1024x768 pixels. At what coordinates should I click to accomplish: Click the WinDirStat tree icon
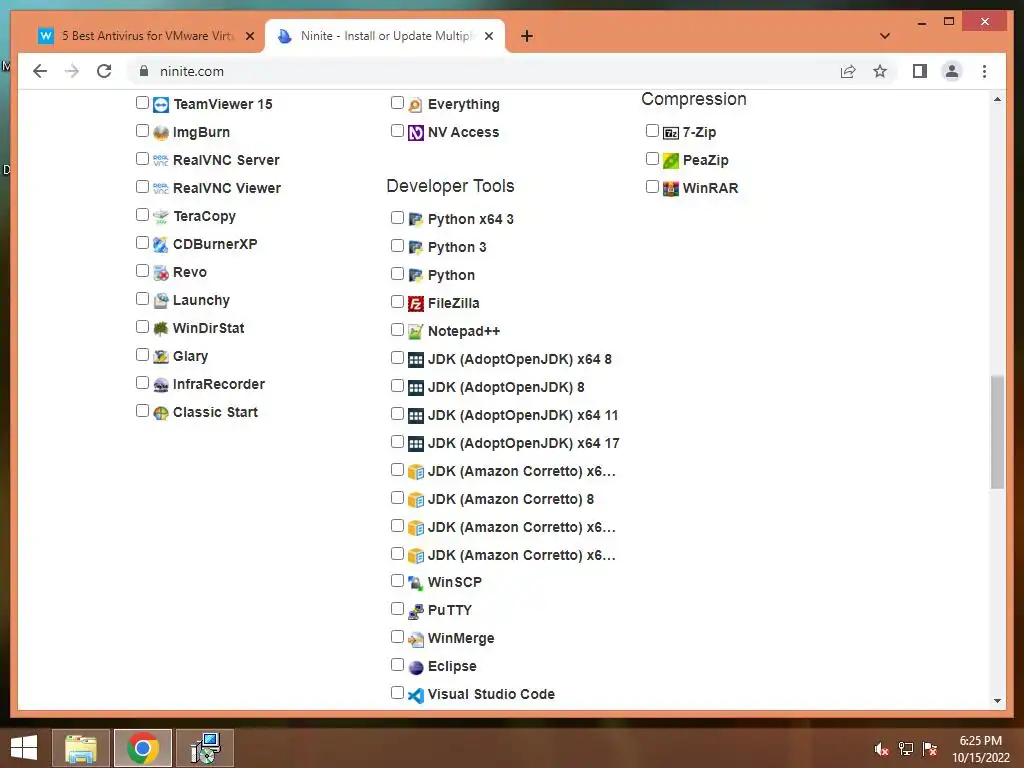tap(161, 328)
